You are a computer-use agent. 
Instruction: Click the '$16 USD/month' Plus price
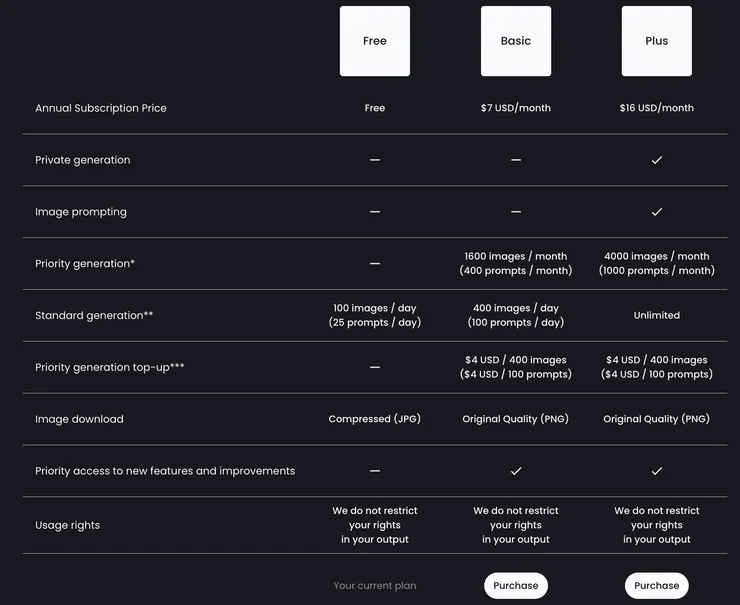[x=656, y=108]
